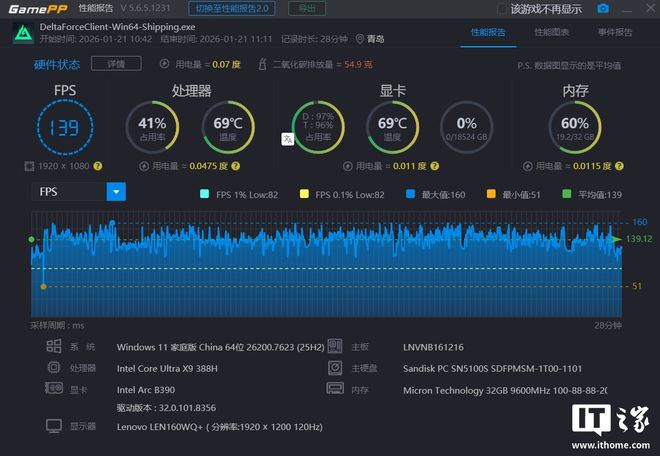Click the graphics card power usage icon
The image size is (660, 456).
(348, 166)
